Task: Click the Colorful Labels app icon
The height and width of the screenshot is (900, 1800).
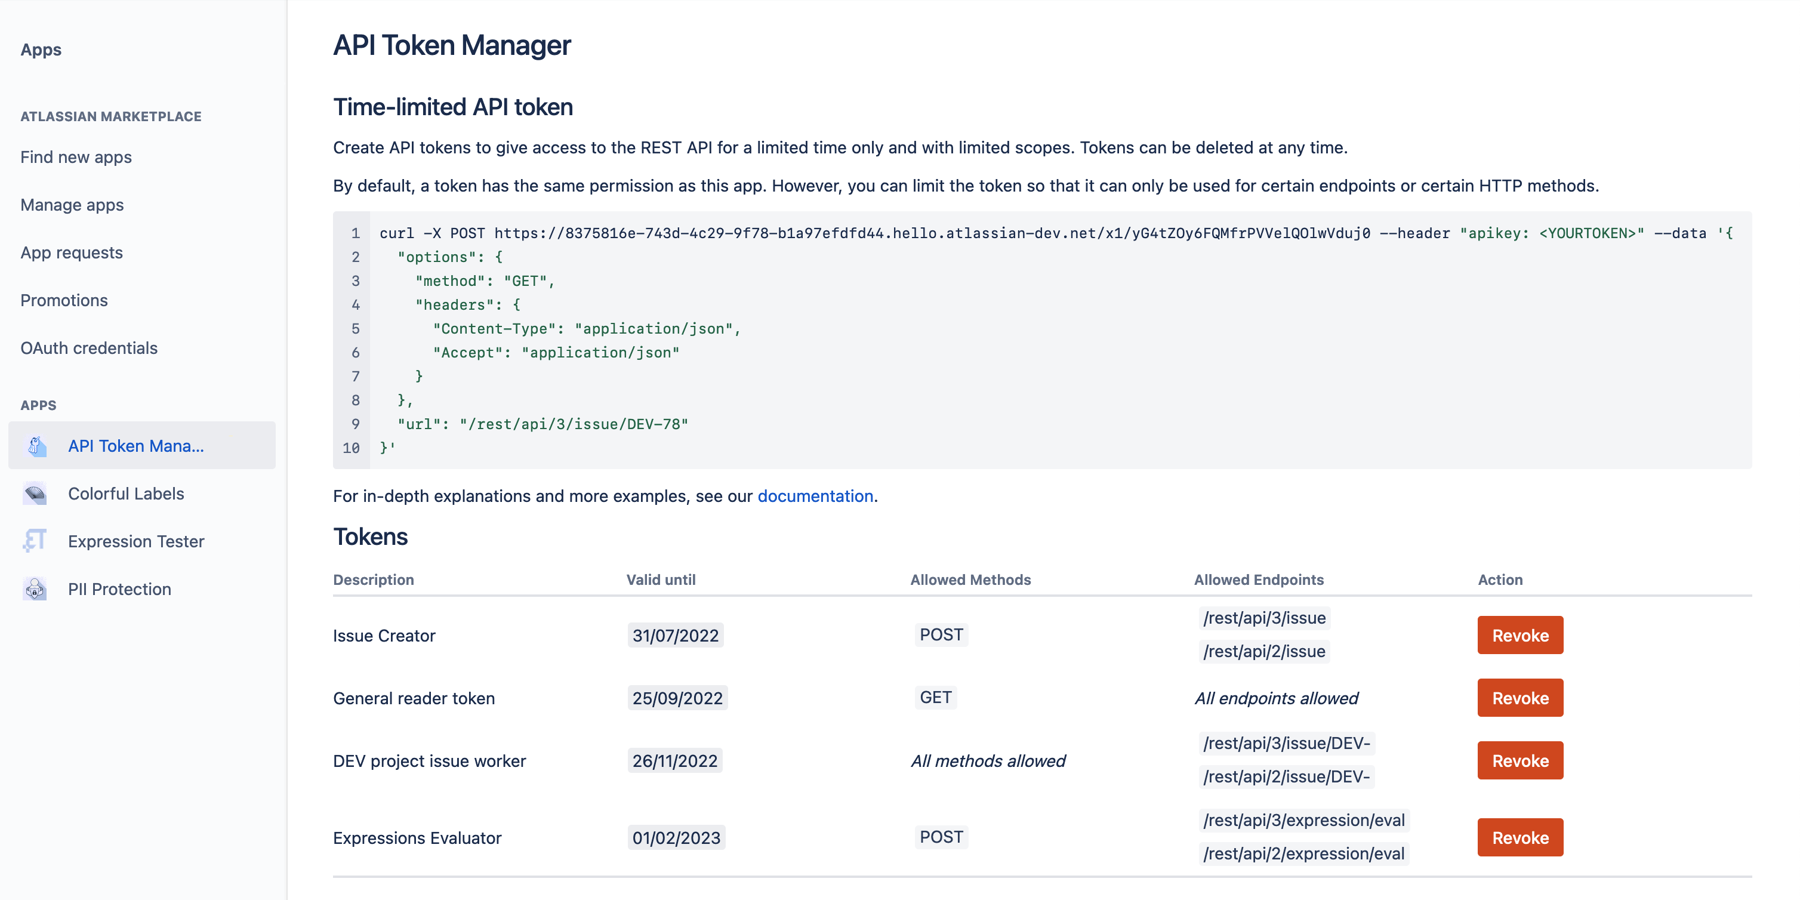Action: pos(36,494)
